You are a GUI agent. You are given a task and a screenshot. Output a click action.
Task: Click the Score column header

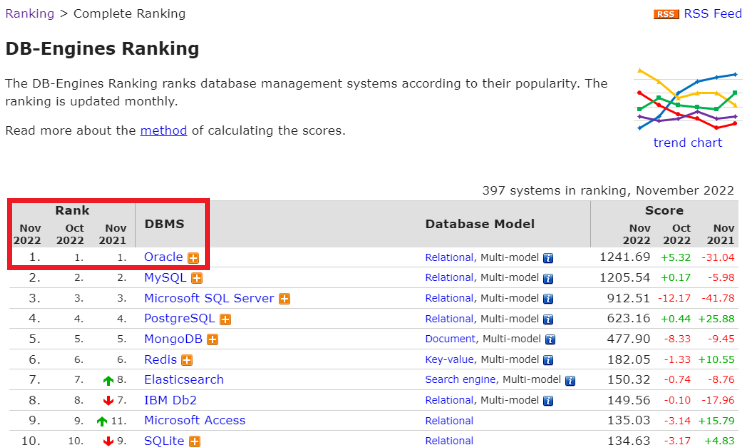(x=664, y=210)
